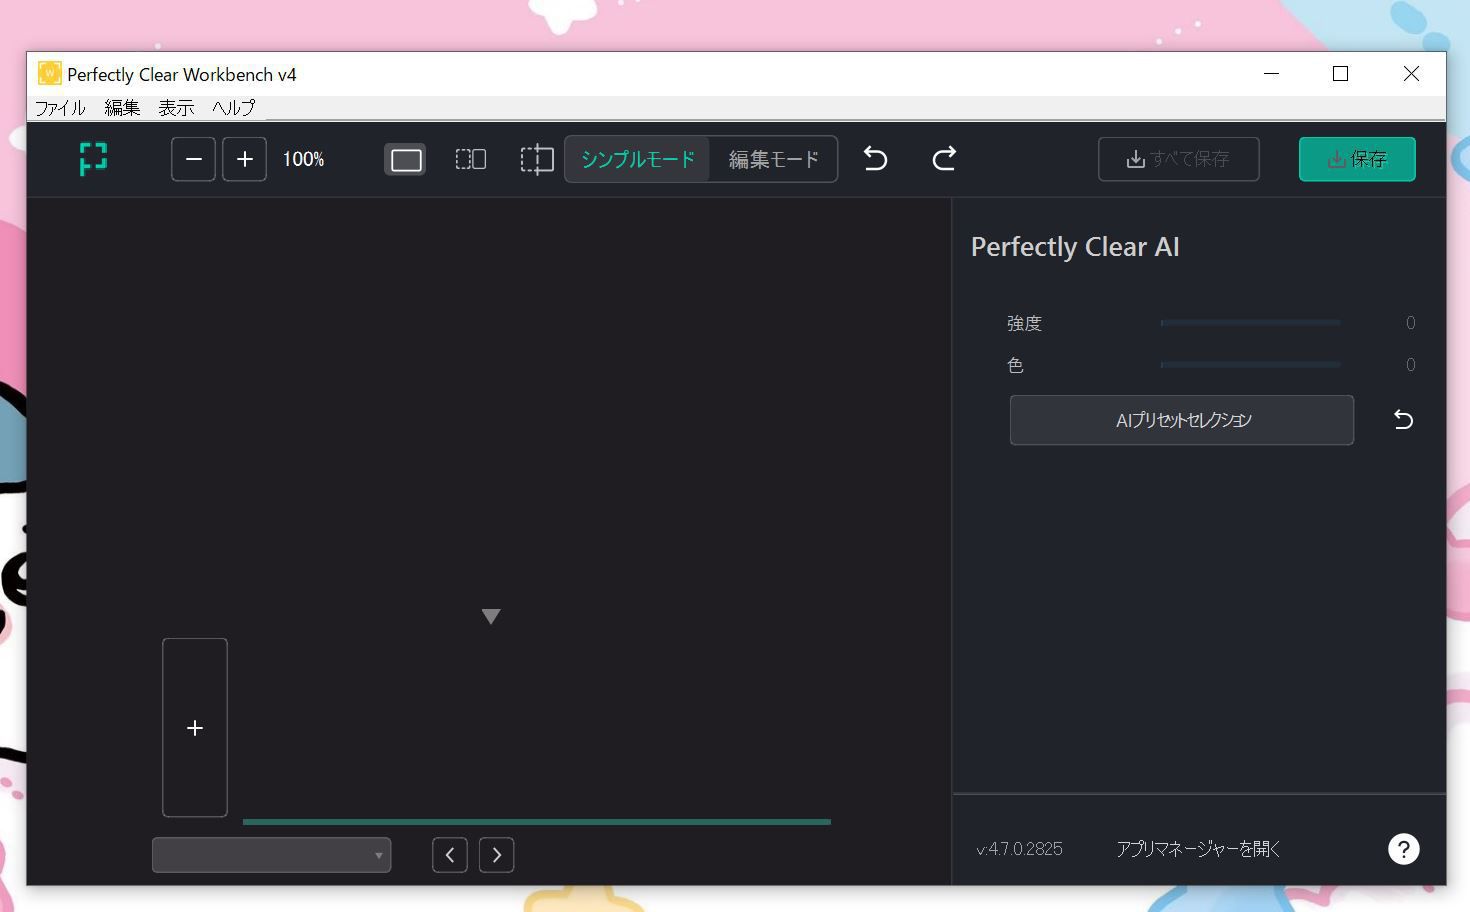1470x912 pixels.
Task: Select the split-view compare icon
Action: coord(537,159)
